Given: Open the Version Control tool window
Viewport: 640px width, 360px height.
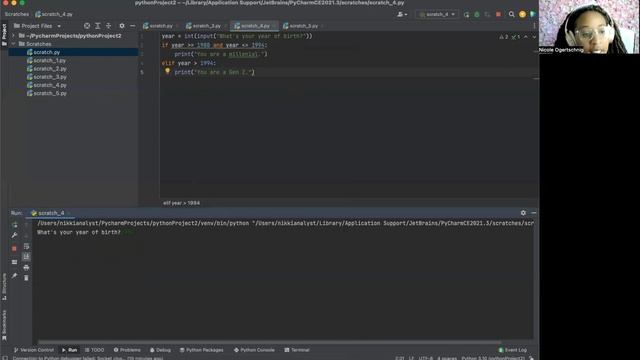Looking at the screenshot, I should (34, 350).
